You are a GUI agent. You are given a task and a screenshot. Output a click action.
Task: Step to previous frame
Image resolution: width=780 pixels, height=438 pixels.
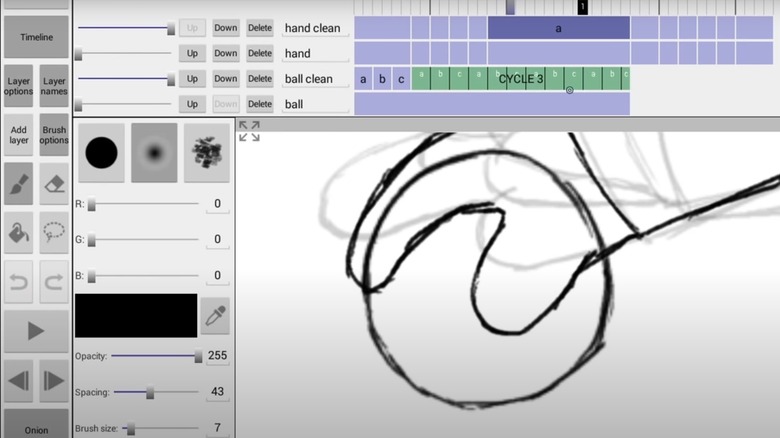tap(18, 381)
